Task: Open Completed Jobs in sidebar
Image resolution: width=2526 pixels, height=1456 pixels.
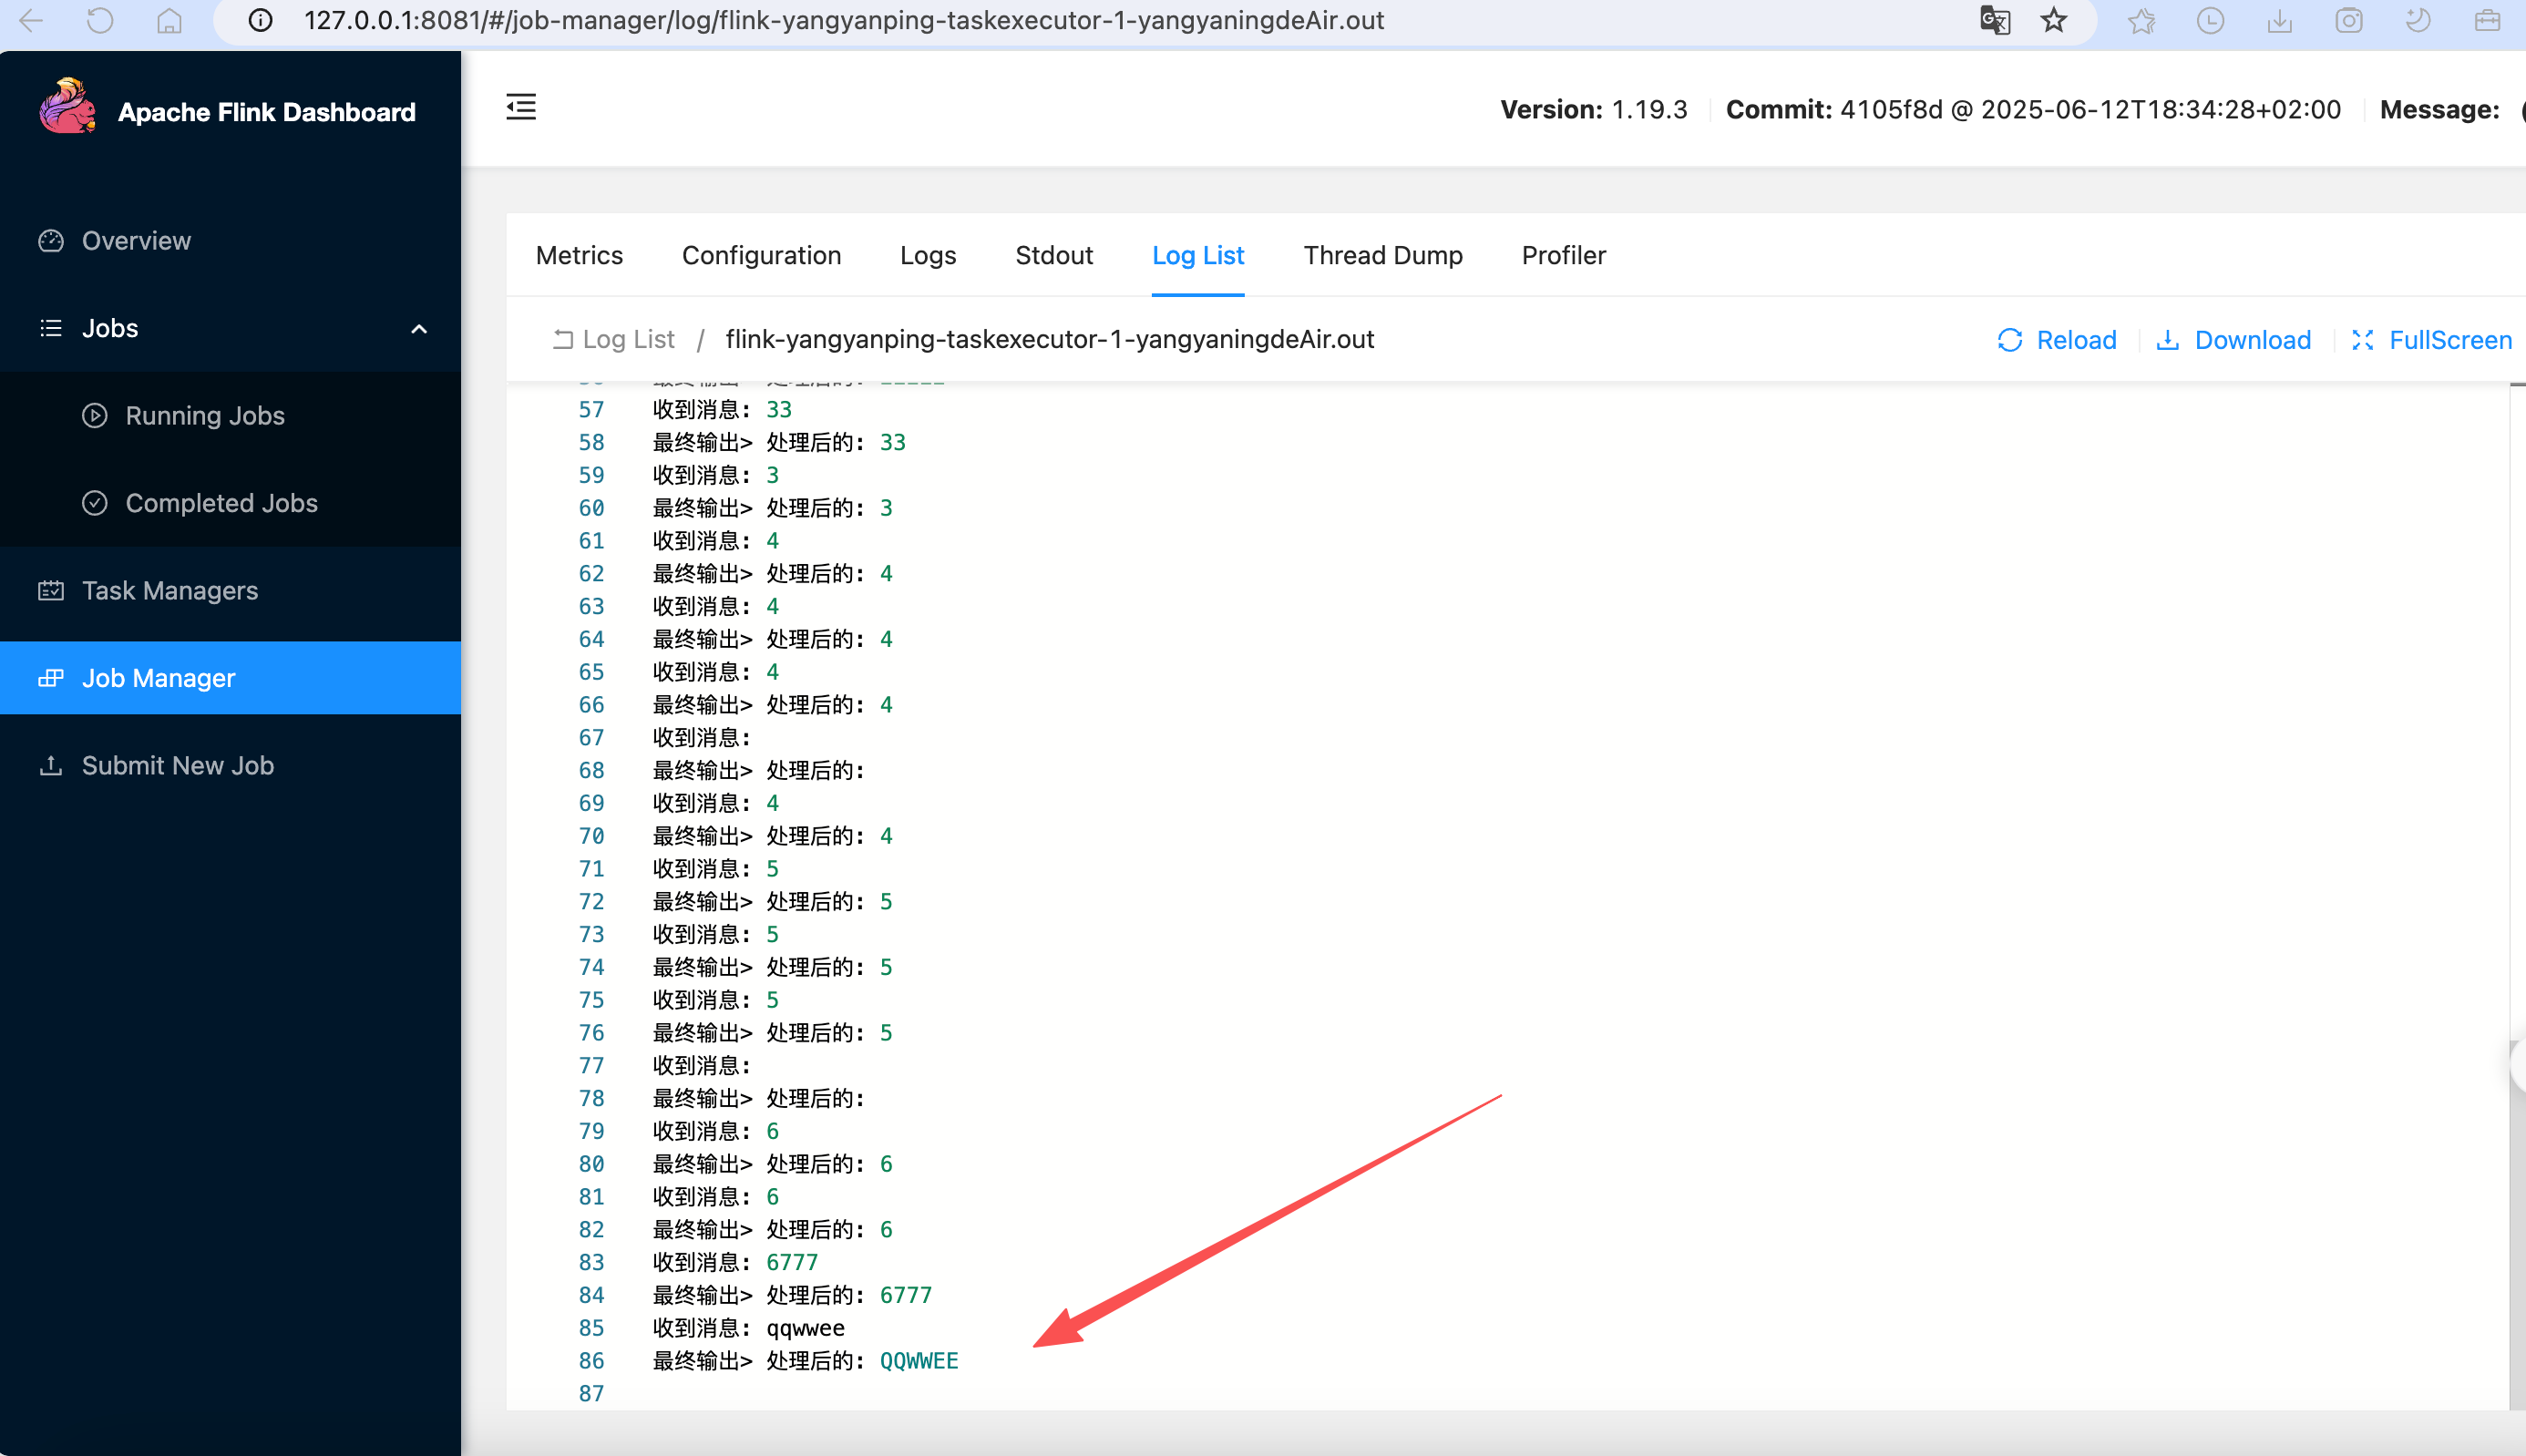Action: [x=221, y=503]
